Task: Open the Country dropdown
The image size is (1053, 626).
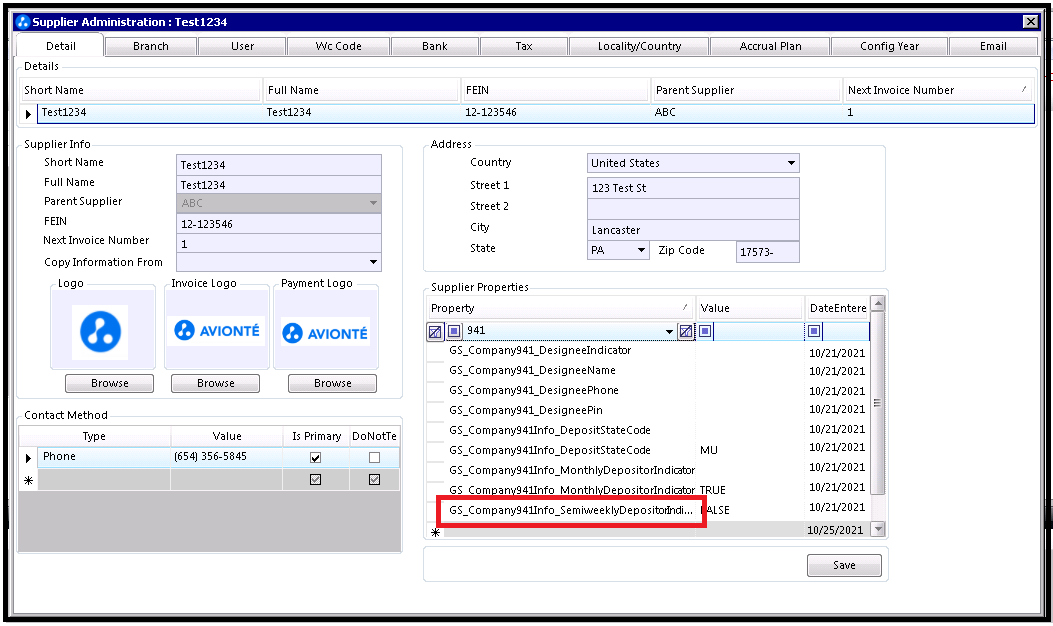Action: 791,163
